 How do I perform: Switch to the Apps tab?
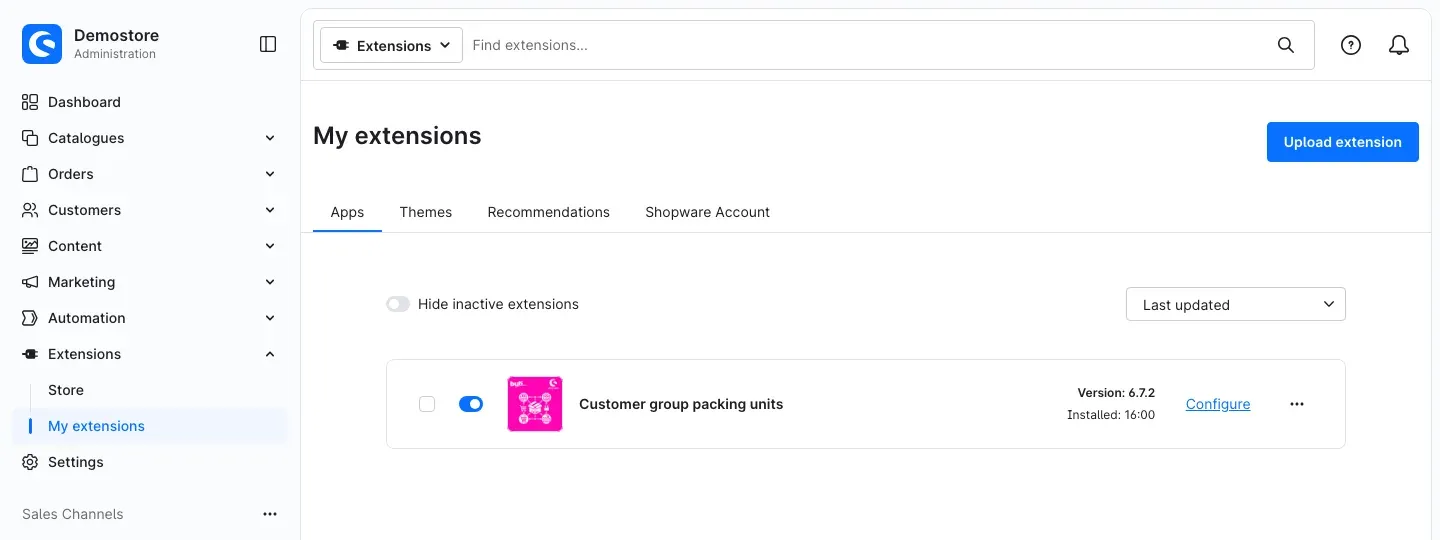click(347, 212)
